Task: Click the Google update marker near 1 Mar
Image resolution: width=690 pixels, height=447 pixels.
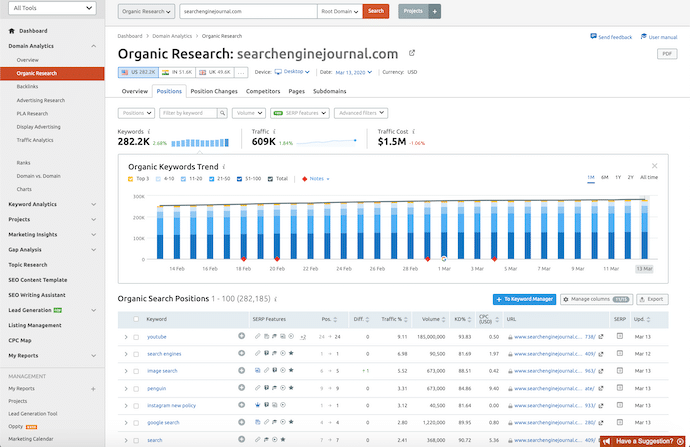Action: [444, 259]
